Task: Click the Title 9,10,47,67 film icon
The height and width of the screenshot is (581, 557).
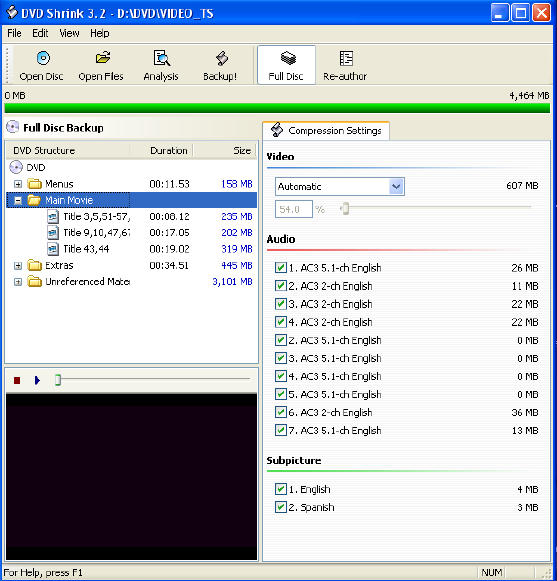Action: tap(53, 233)
